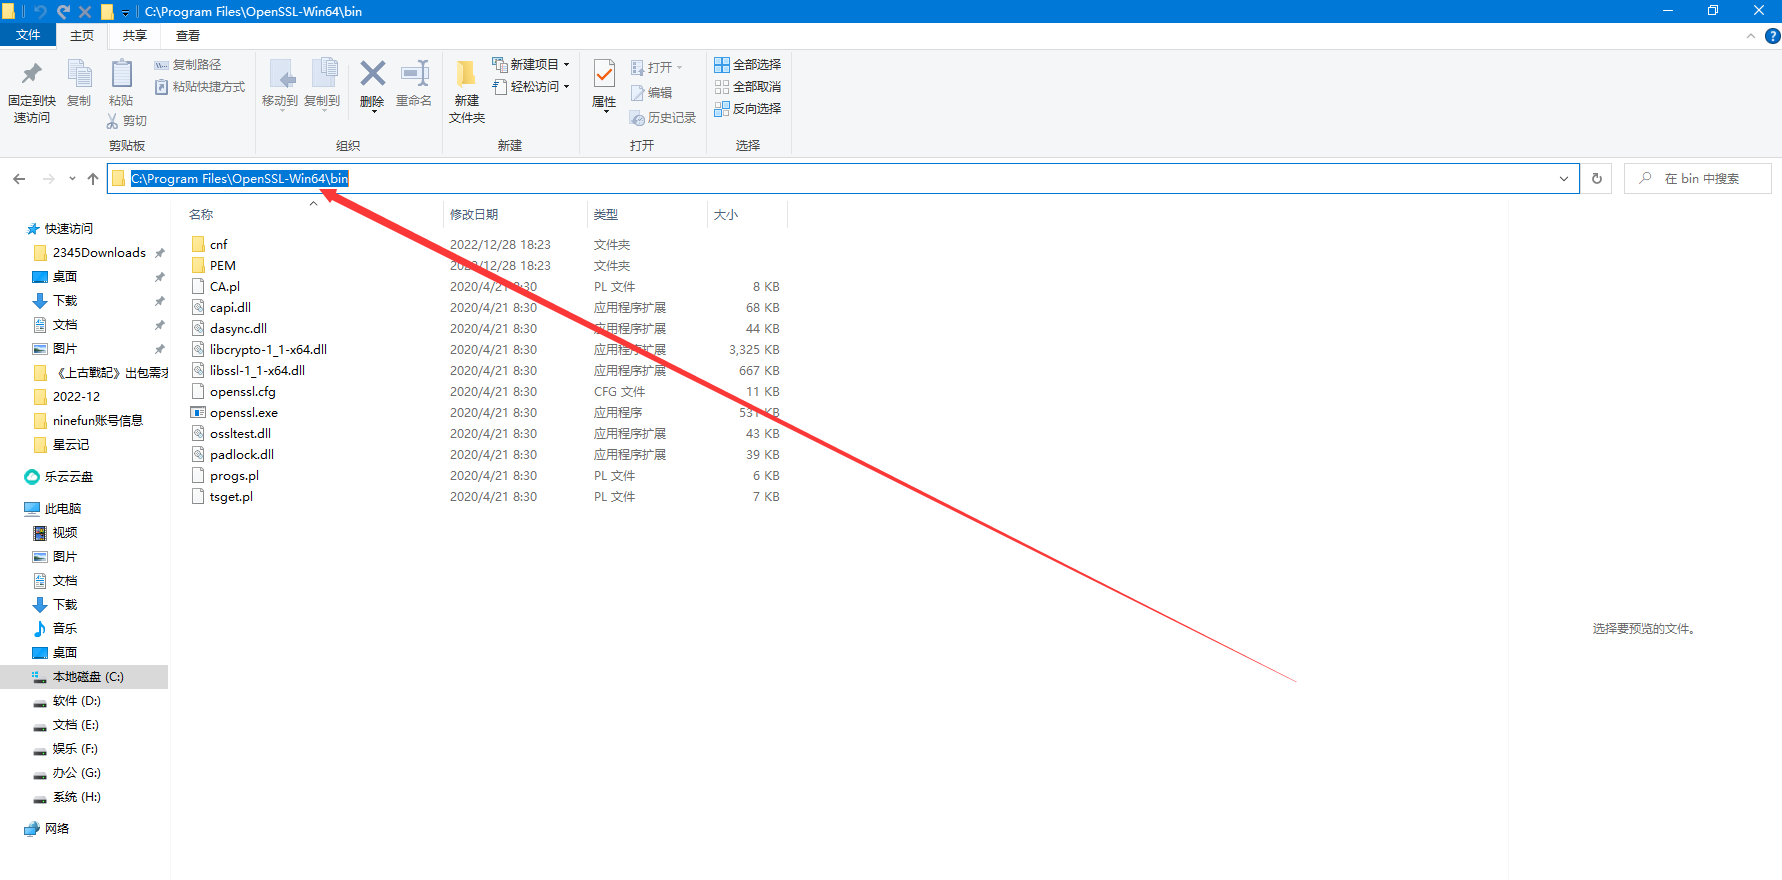Switch to the Home (主页) tab
This screenshot has height=880, width=1782.
[82, 36]
